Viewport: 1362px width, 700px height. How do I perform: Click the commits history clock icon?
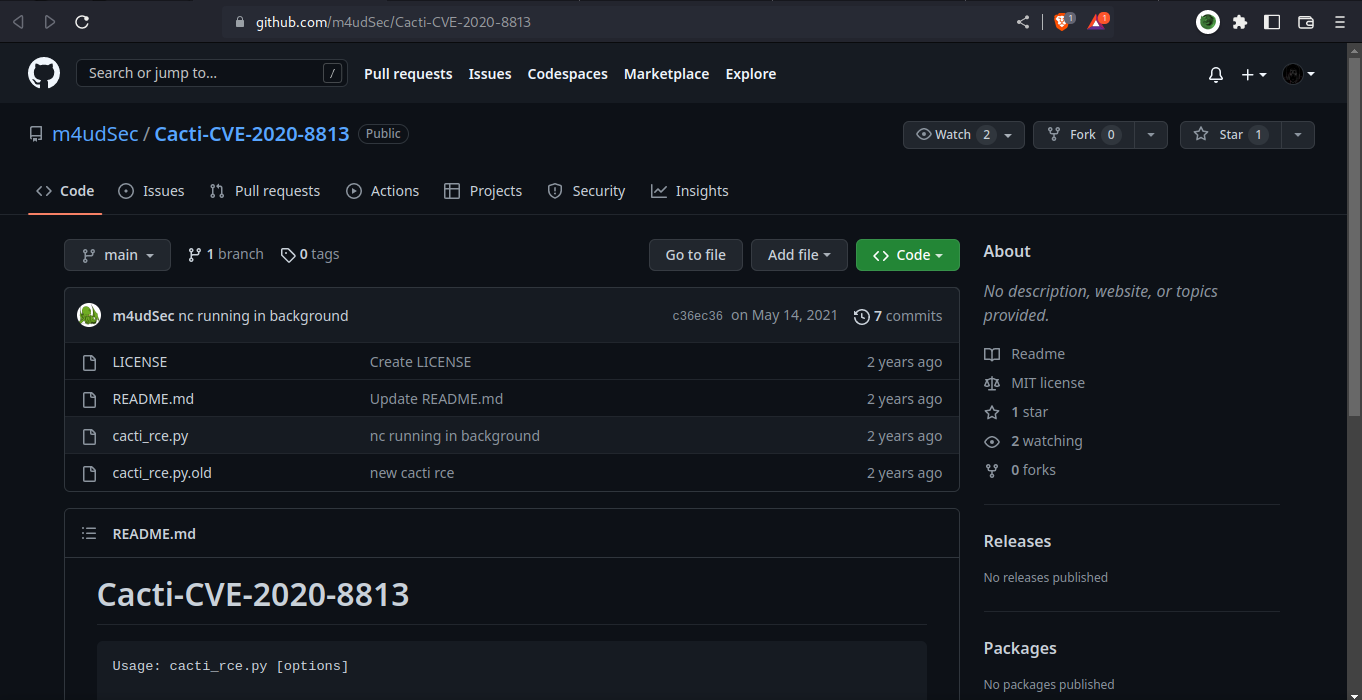coord(861,316)
